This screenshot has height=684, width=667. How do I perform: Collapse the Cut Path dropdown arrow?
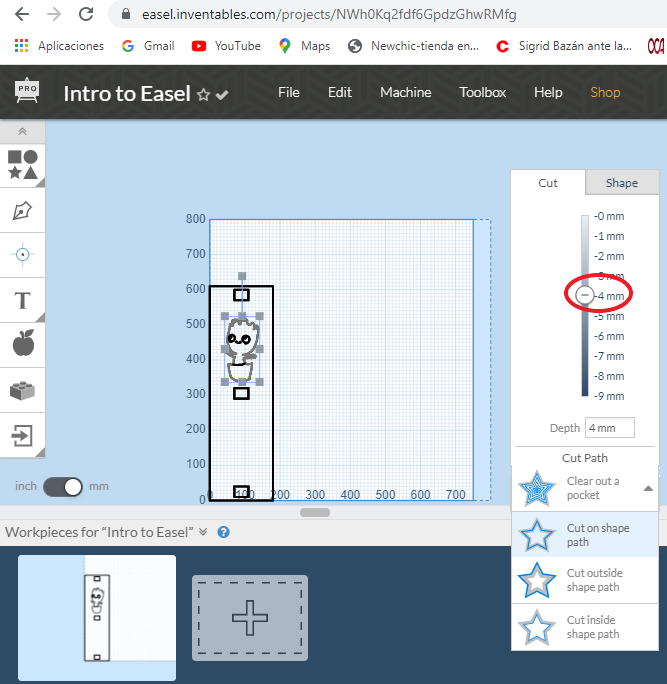(648, 488)
